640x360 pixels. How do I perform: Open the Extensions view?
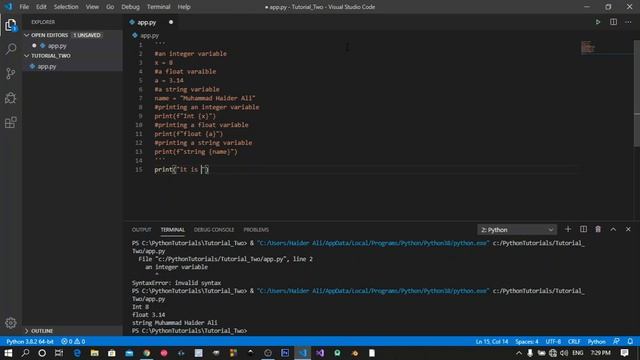(x=11, y=122)
